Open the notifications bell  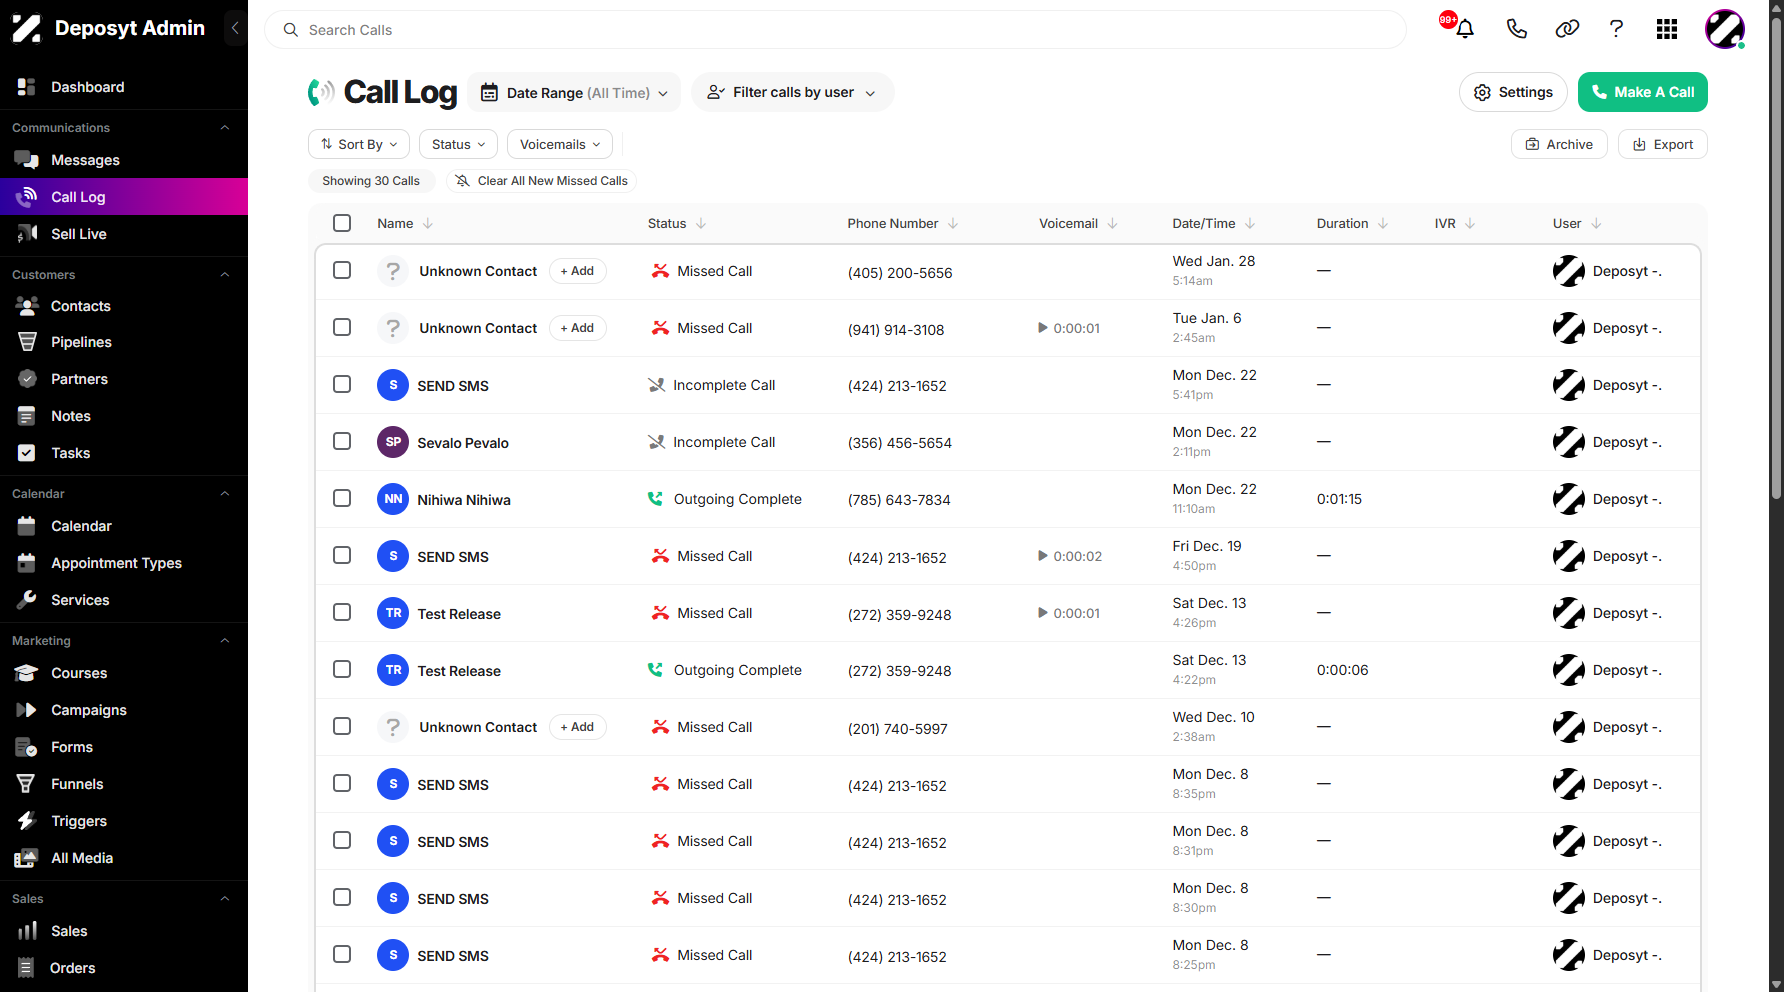pyautogui.click(x=1465, y=29)
